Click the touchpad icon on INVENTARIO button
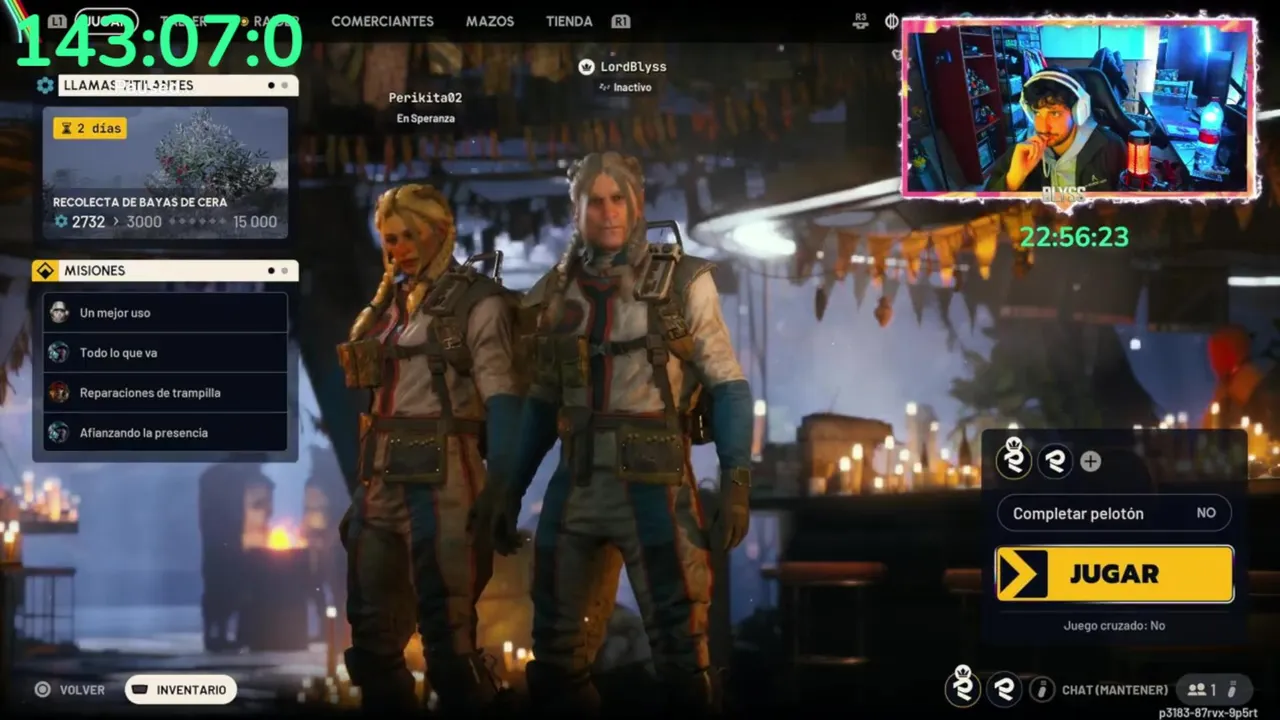Viewport: 1280px width, 720px height. (141, 690)
